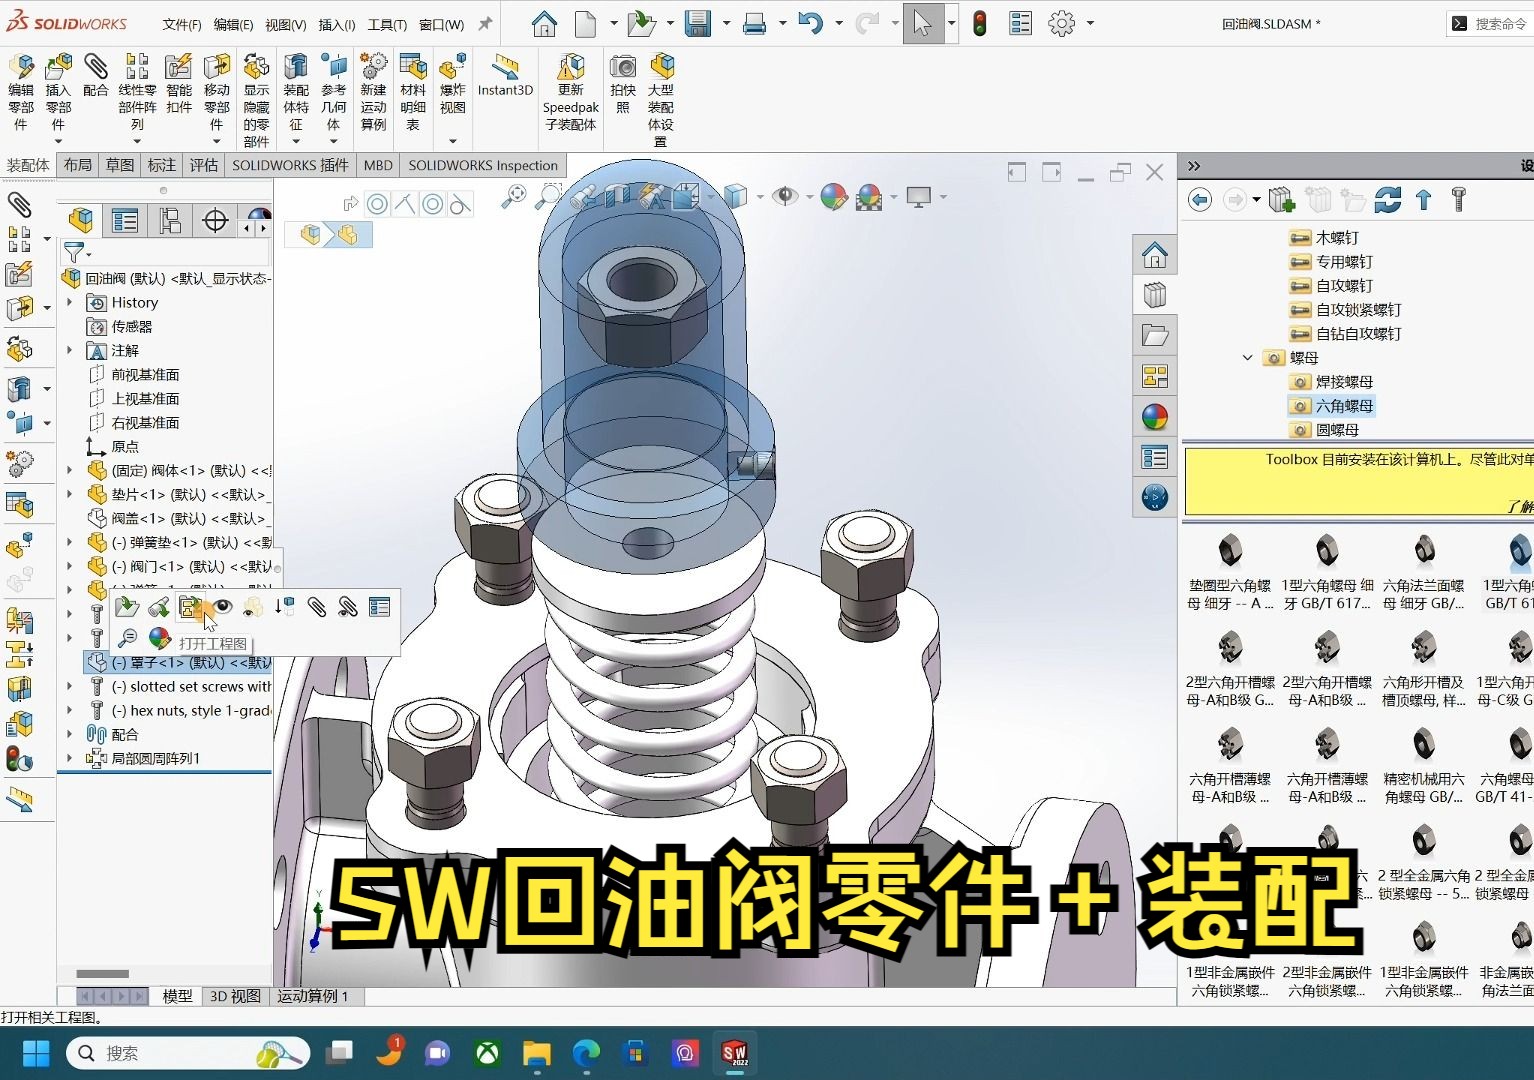Viewport: 1534px width, 1080px height.
Task: Click the 材料明细表 button in the ribbon
Action: click(412, 92)
